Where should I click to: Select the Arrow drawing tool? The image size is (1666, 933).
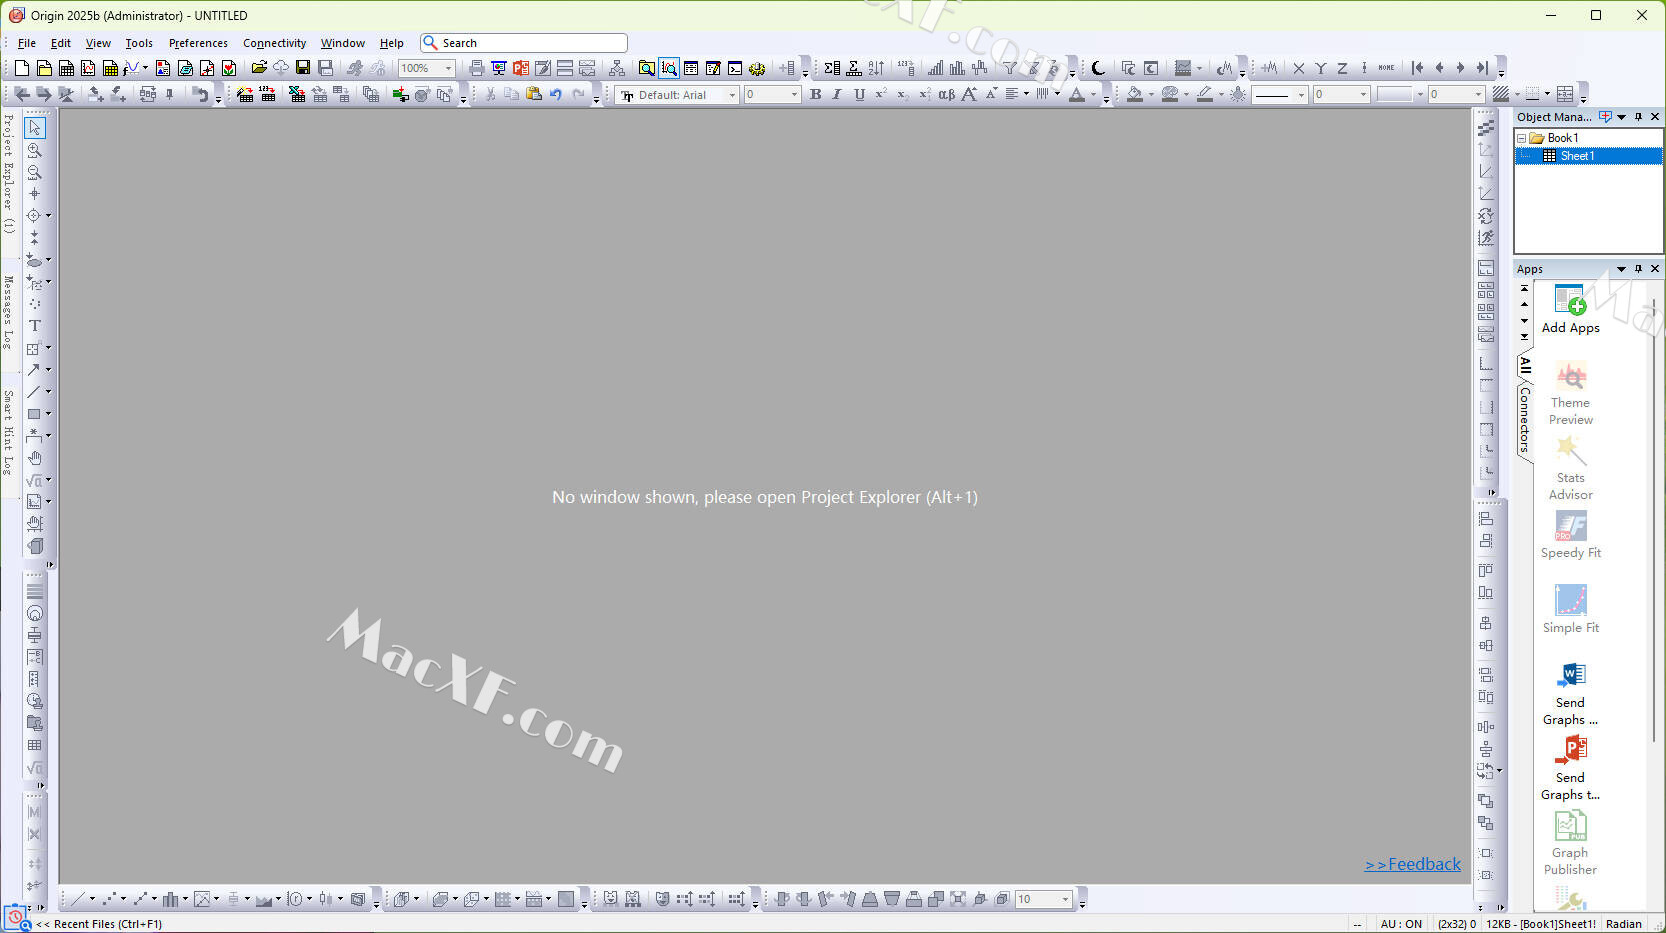(33, 370)
